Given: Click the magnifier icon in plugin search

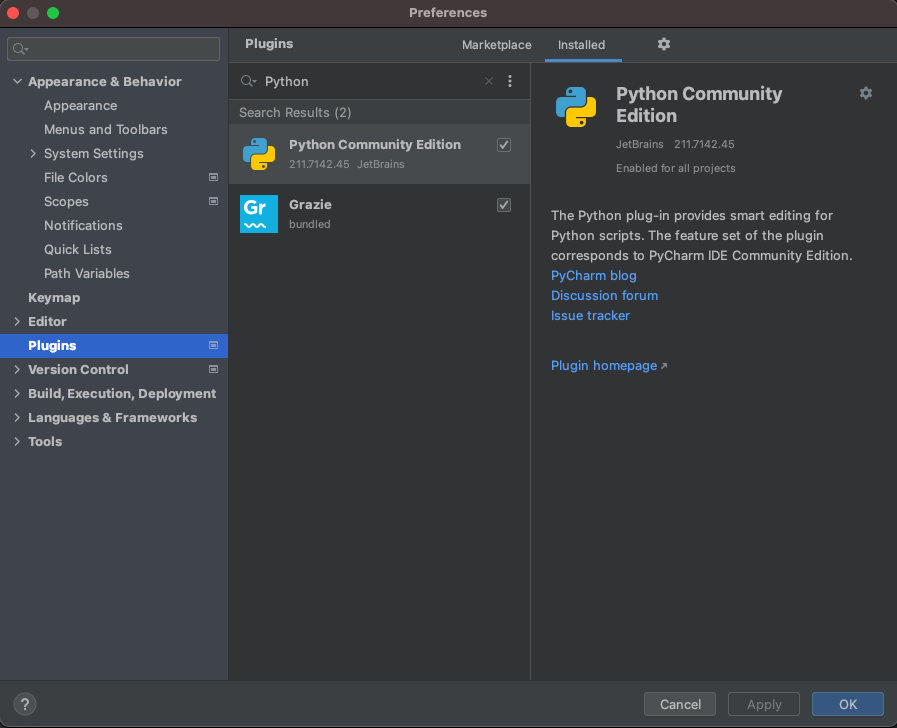Looking at the screenshot, I should (x=248, y=81).
